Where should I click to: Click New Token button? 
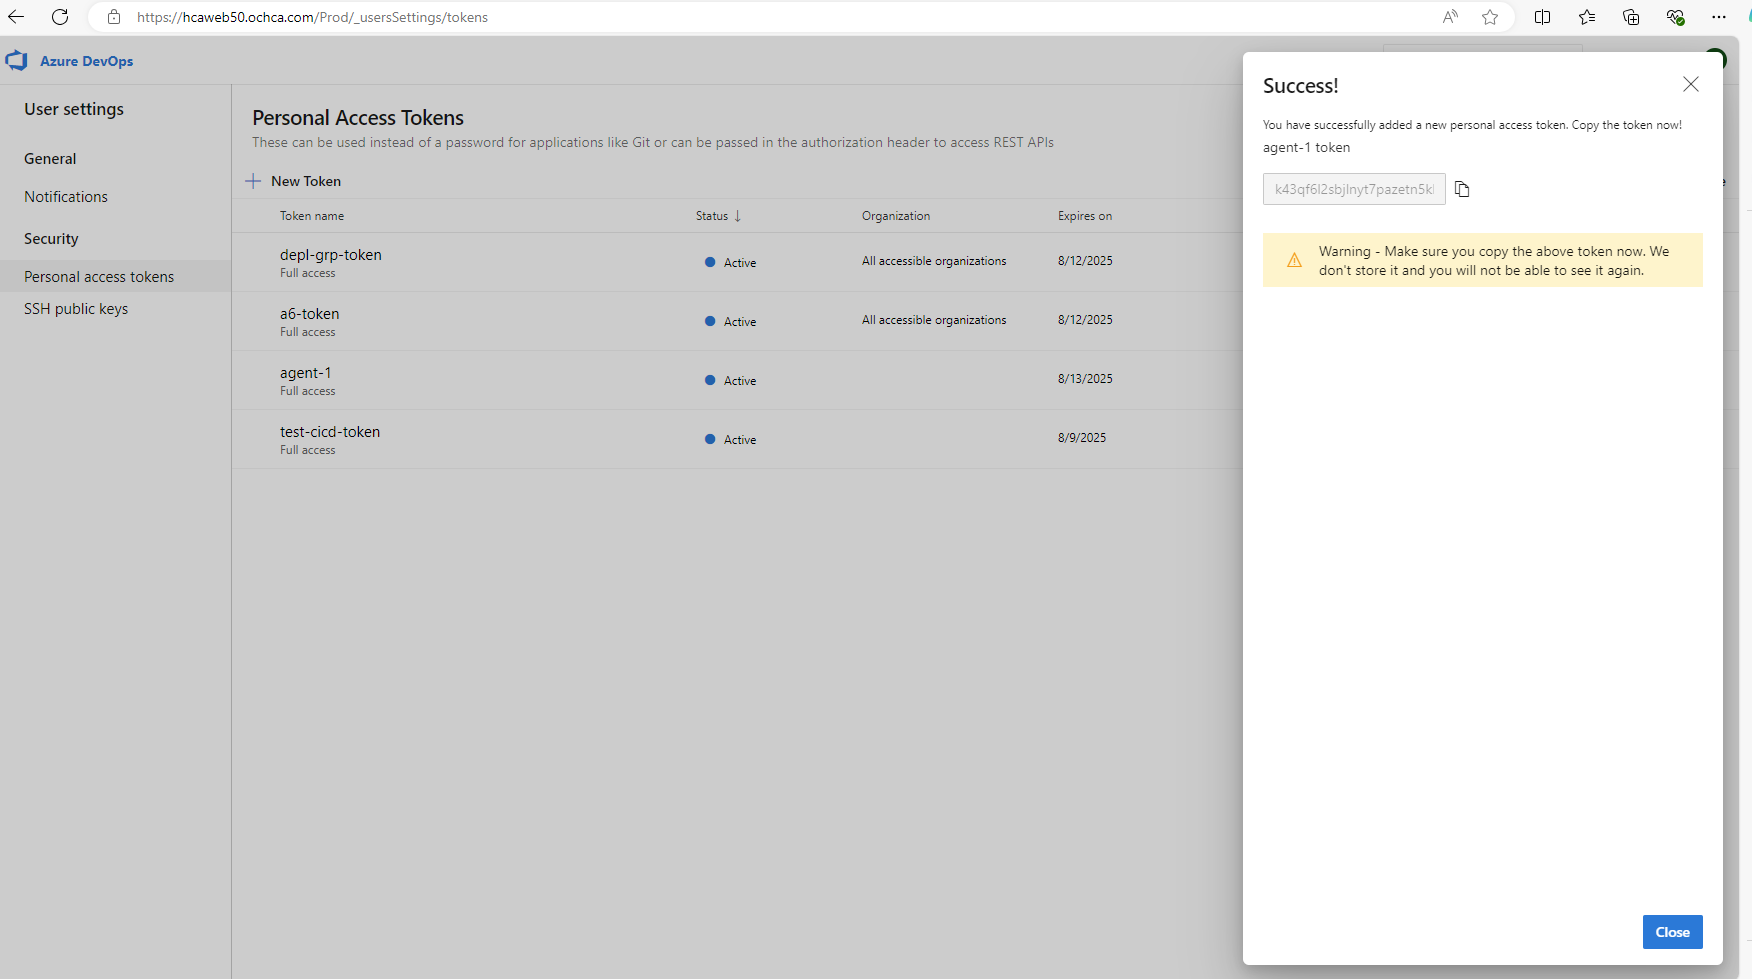click(293, 181)
